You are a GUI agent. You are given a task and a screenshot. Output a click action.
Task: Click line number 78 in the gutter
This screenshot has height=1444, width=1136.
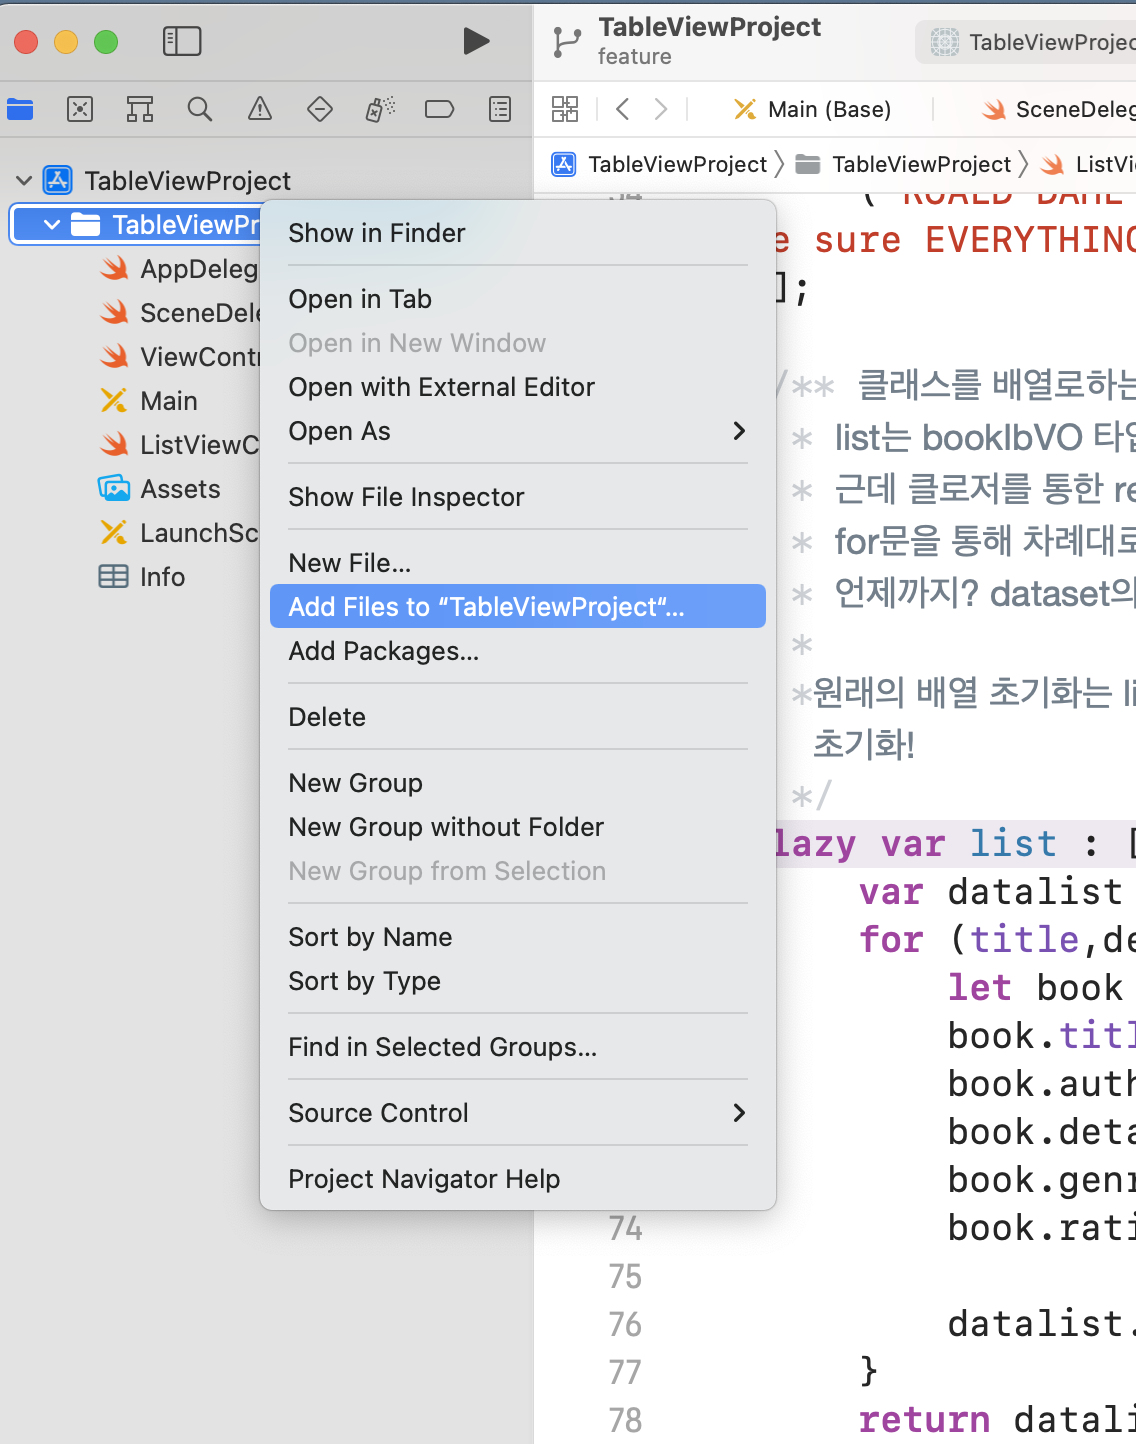coord(625,1420)
